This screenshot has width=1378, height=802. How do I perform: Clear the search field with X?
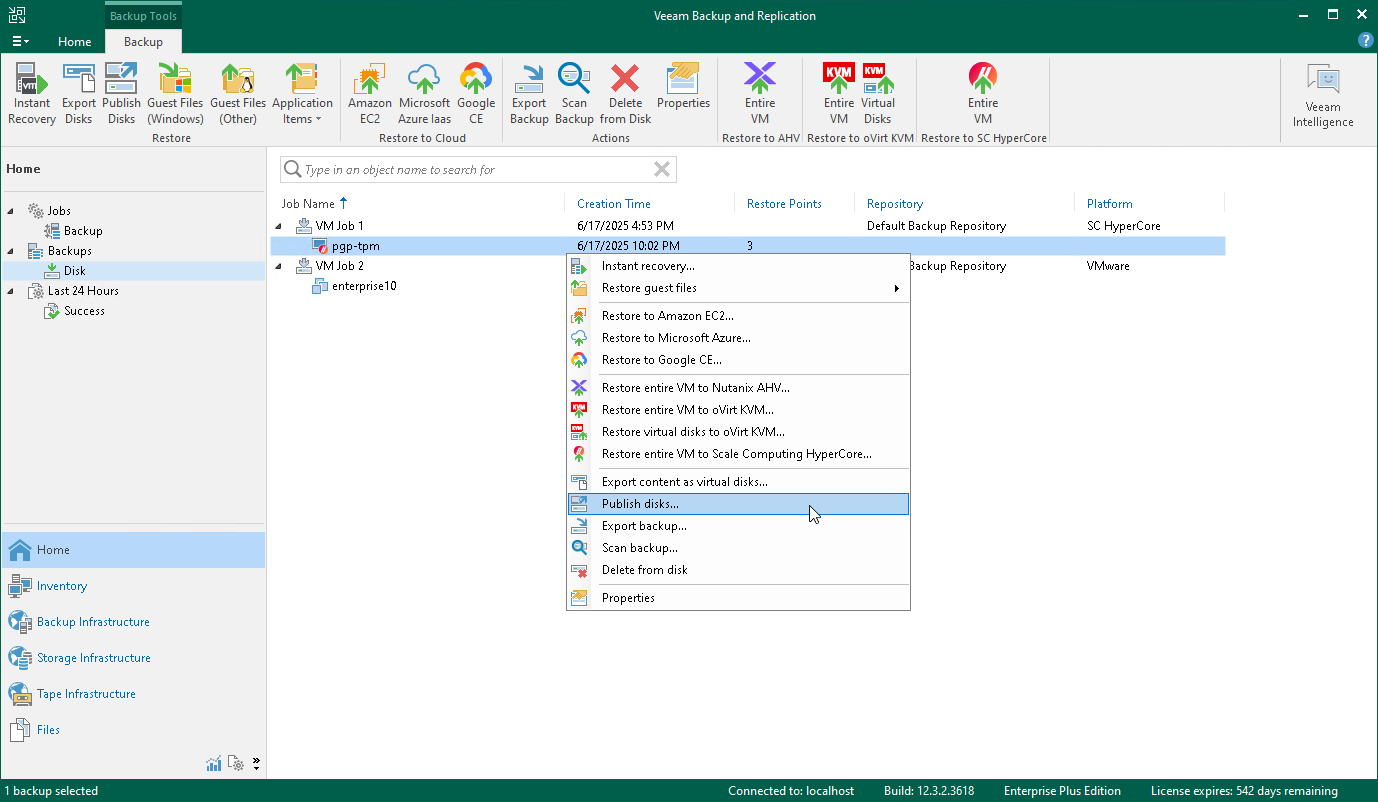point(662,170)
